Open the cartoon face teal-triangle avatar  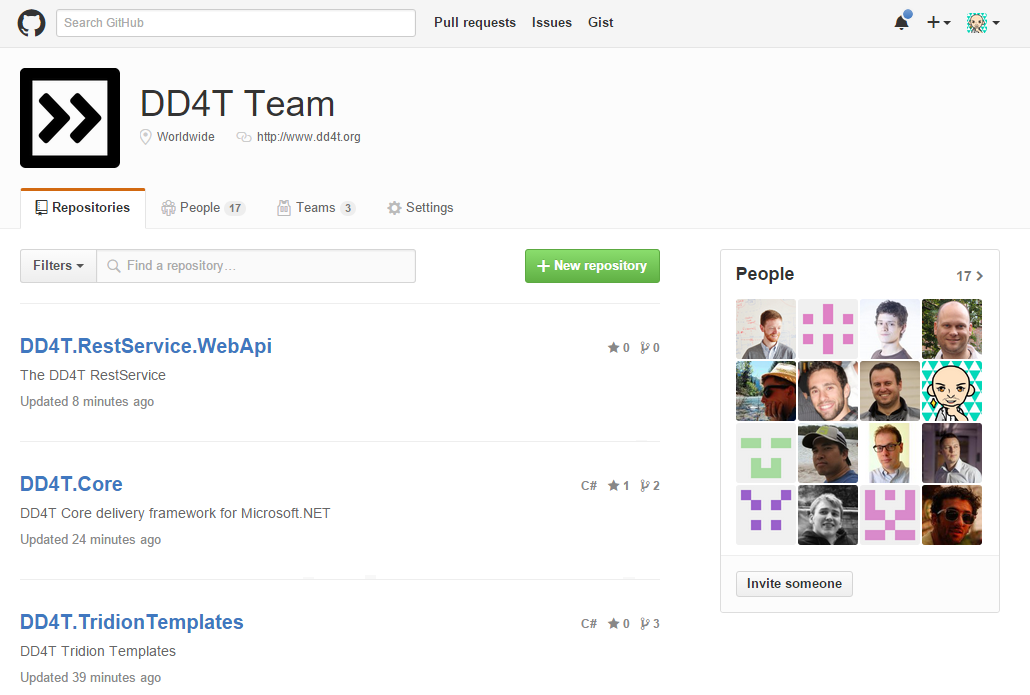(952, 391)
